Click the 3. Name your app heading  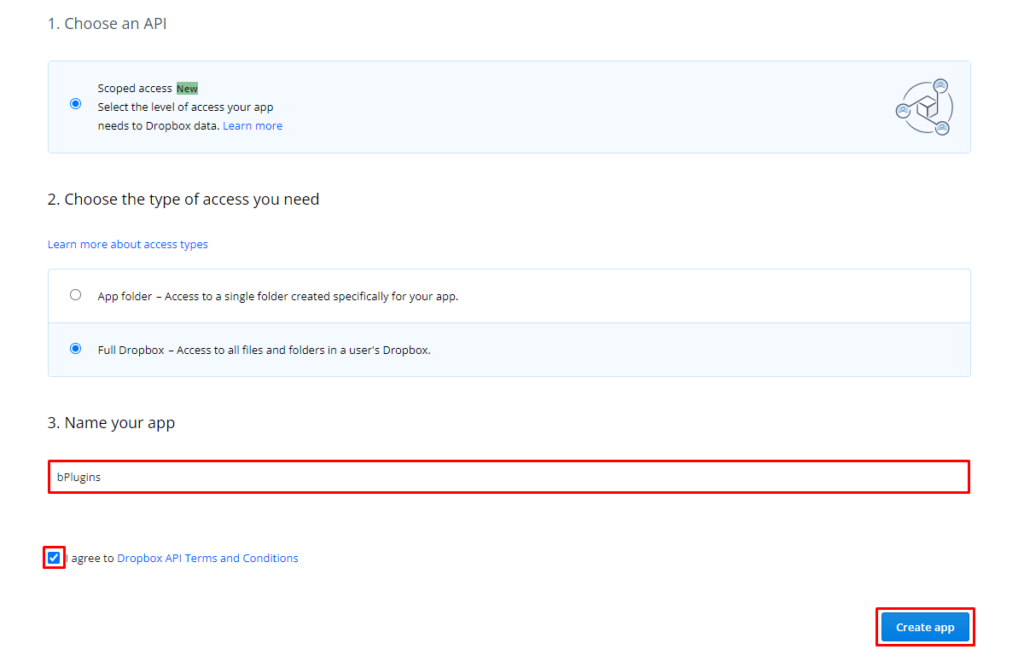pos(111,423)
